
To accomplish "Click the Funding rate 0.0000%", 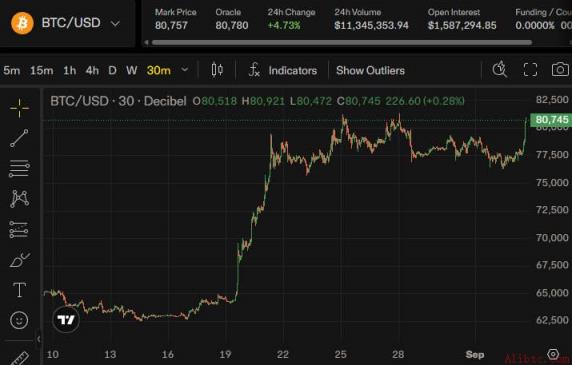I will 535,25.
